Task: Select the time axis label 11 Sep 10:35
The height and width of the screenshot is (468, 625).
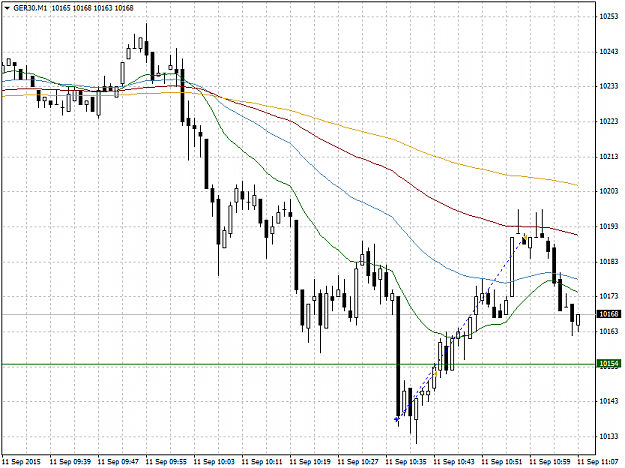Action: [406, 462]
